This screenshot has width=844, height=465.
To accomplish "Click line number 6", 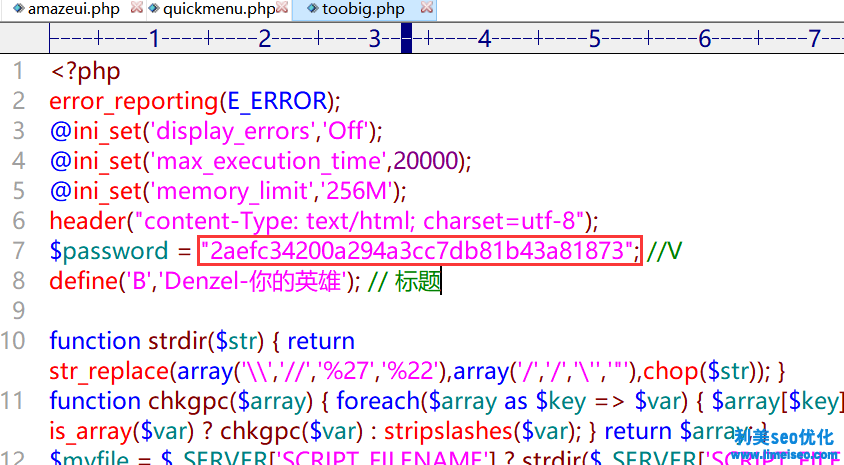I will pyautogui.click(x=18, y=221).
